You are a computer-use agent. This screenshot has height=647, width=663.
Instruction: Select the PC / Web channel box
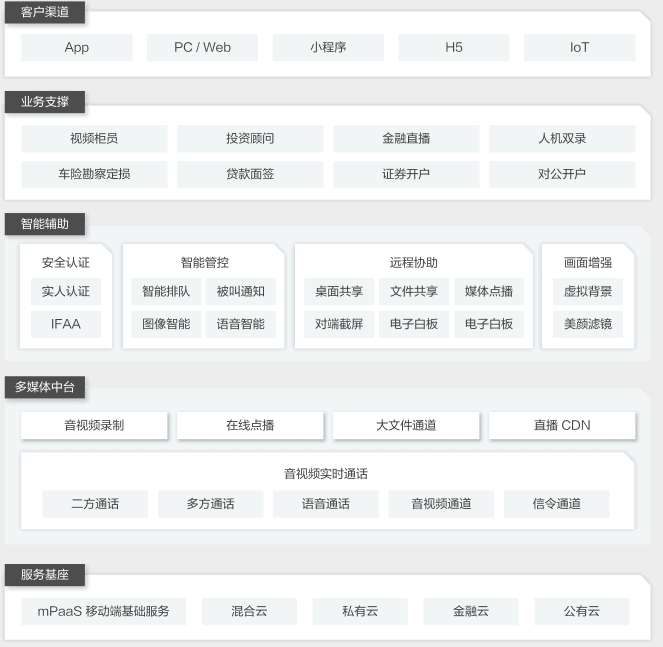point(203,47)
